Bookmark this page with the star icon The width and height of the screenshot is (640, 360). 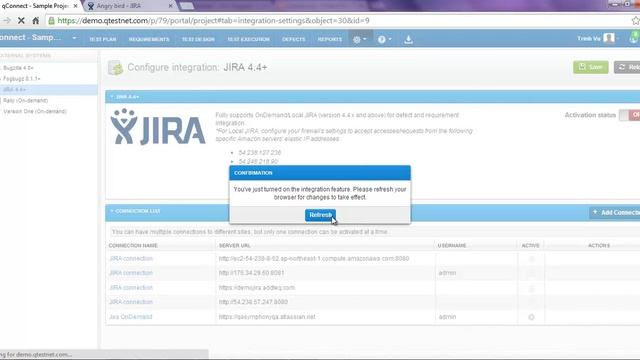(x=636, y=20)
